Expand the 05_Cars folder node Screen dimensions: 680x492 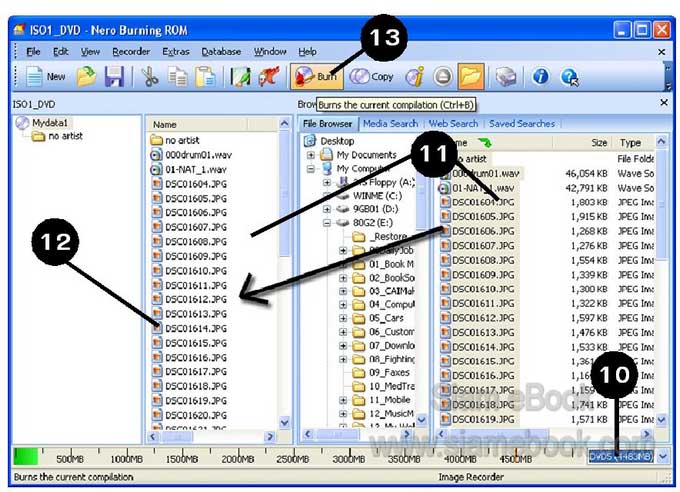(x=343, y=318)
